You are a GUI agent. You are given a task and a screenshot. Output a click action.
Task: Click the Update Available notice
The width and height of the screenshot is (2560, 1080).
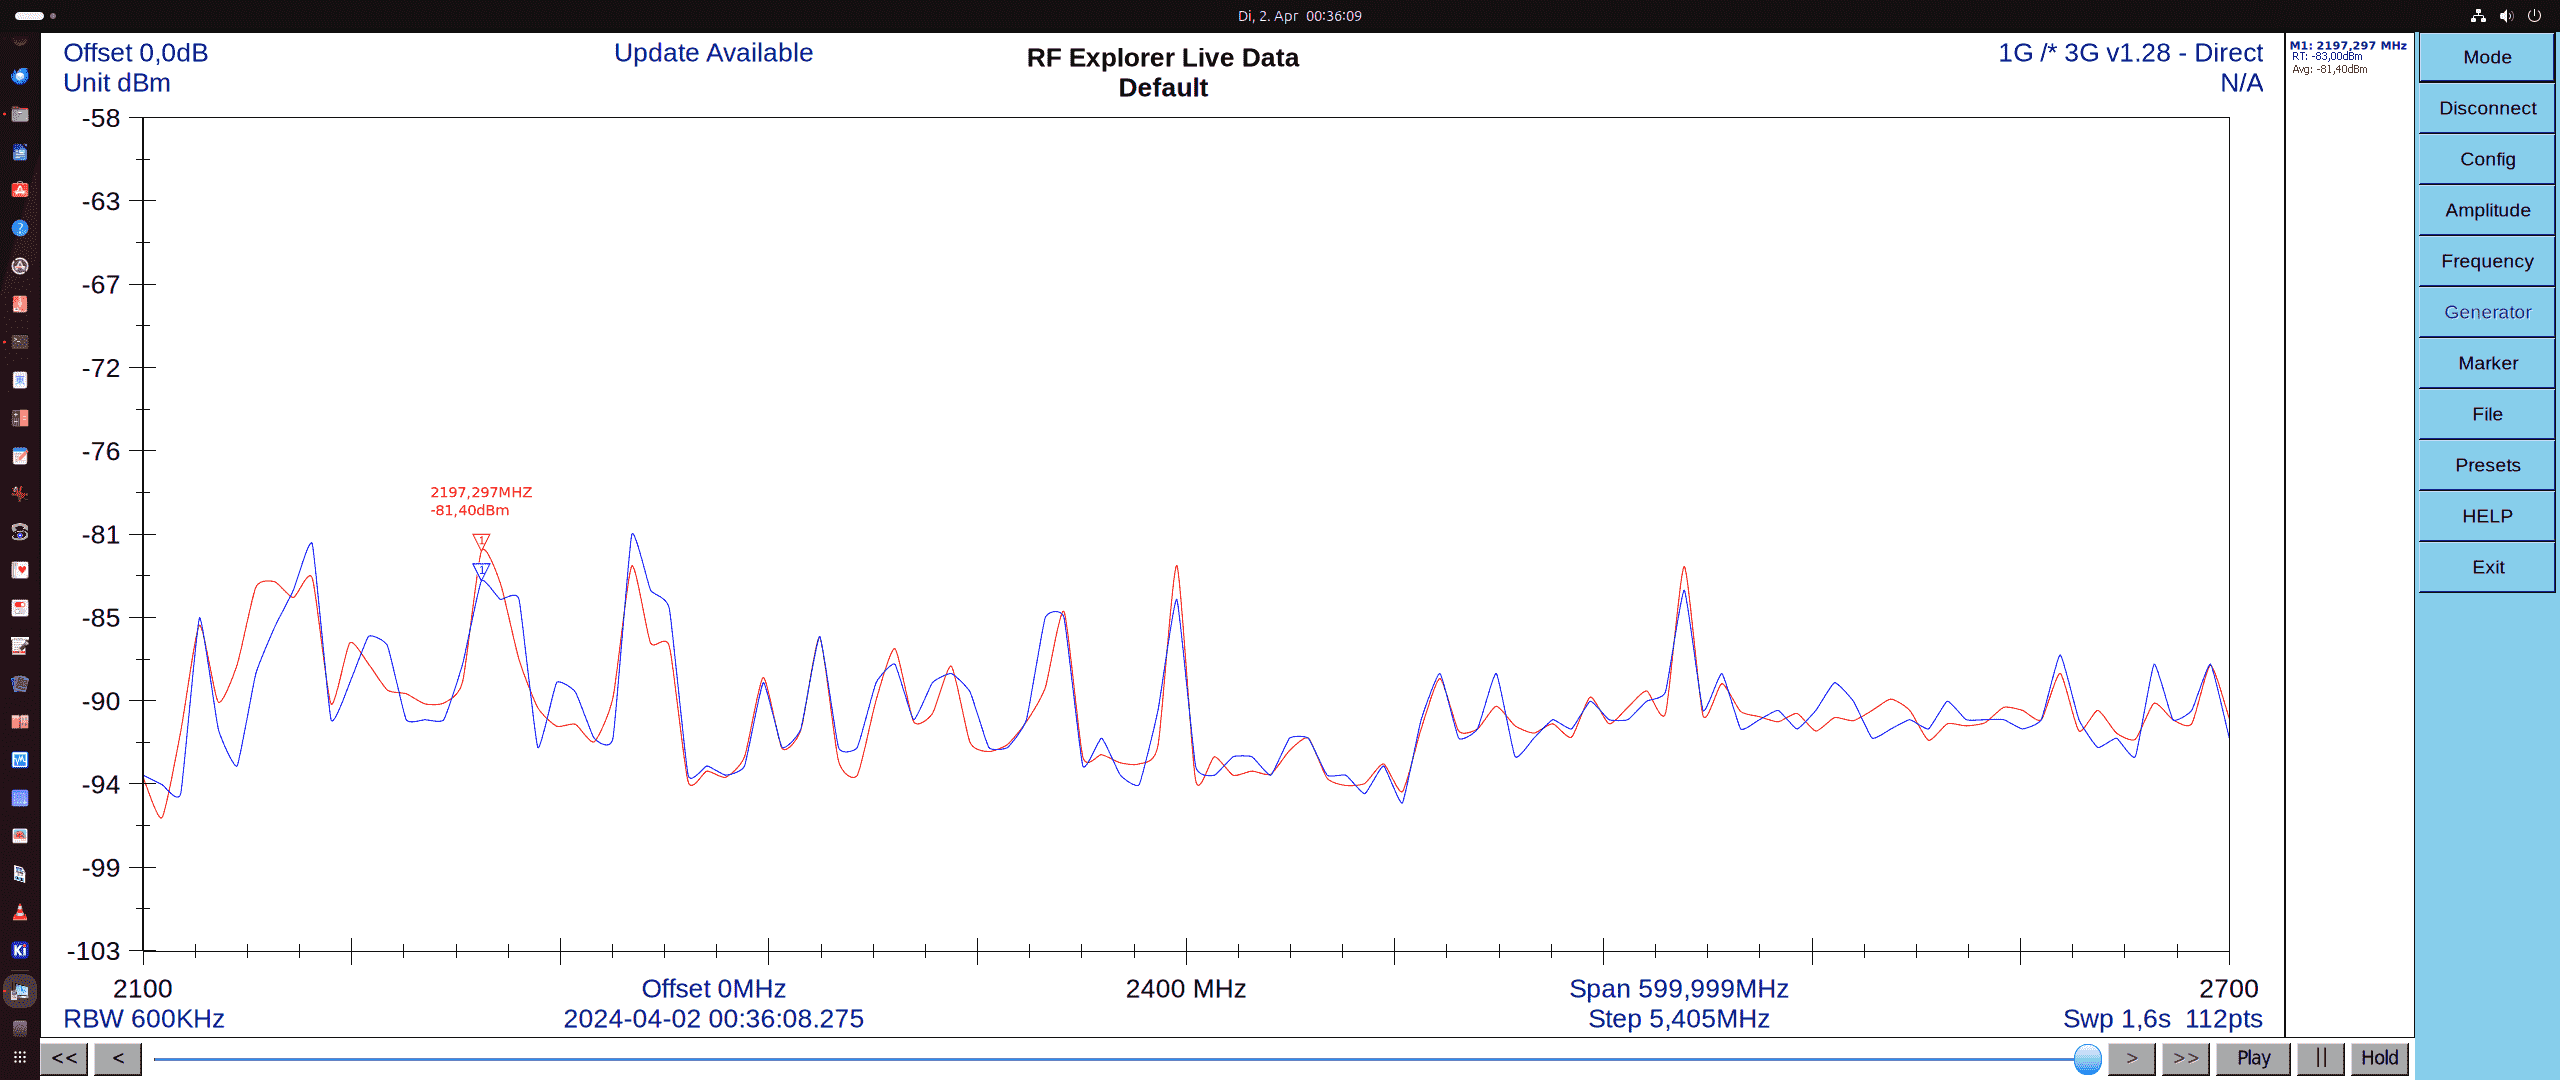[x=713, y=53]
